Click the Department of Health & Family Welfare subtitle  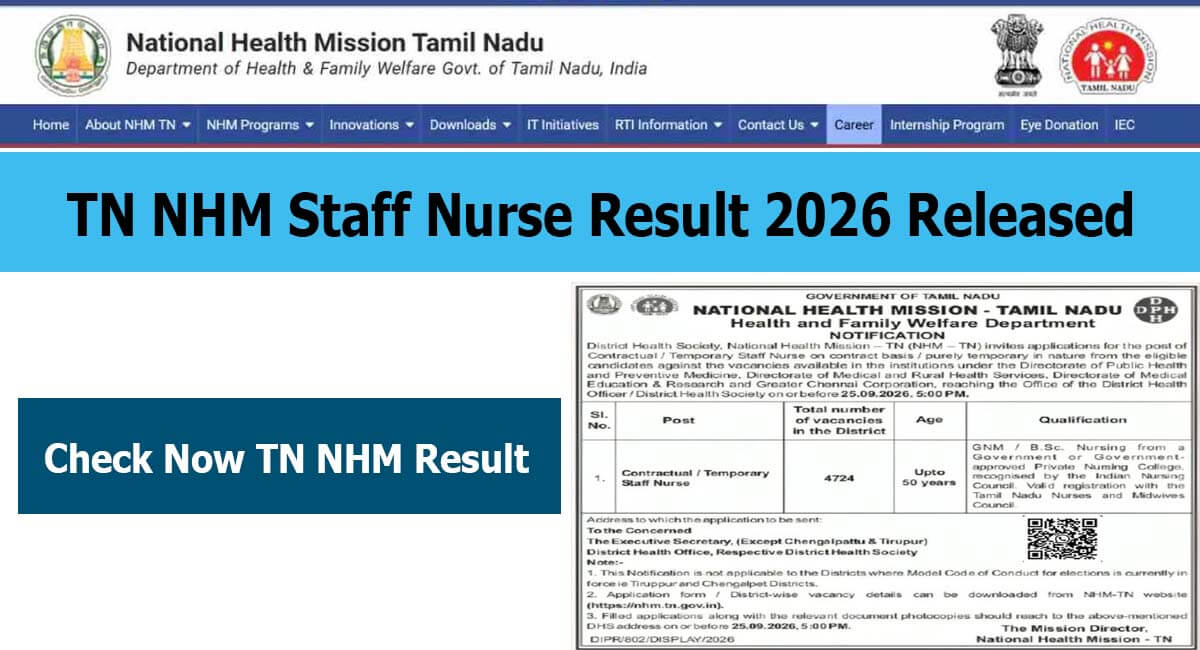[x=386, y=69]
